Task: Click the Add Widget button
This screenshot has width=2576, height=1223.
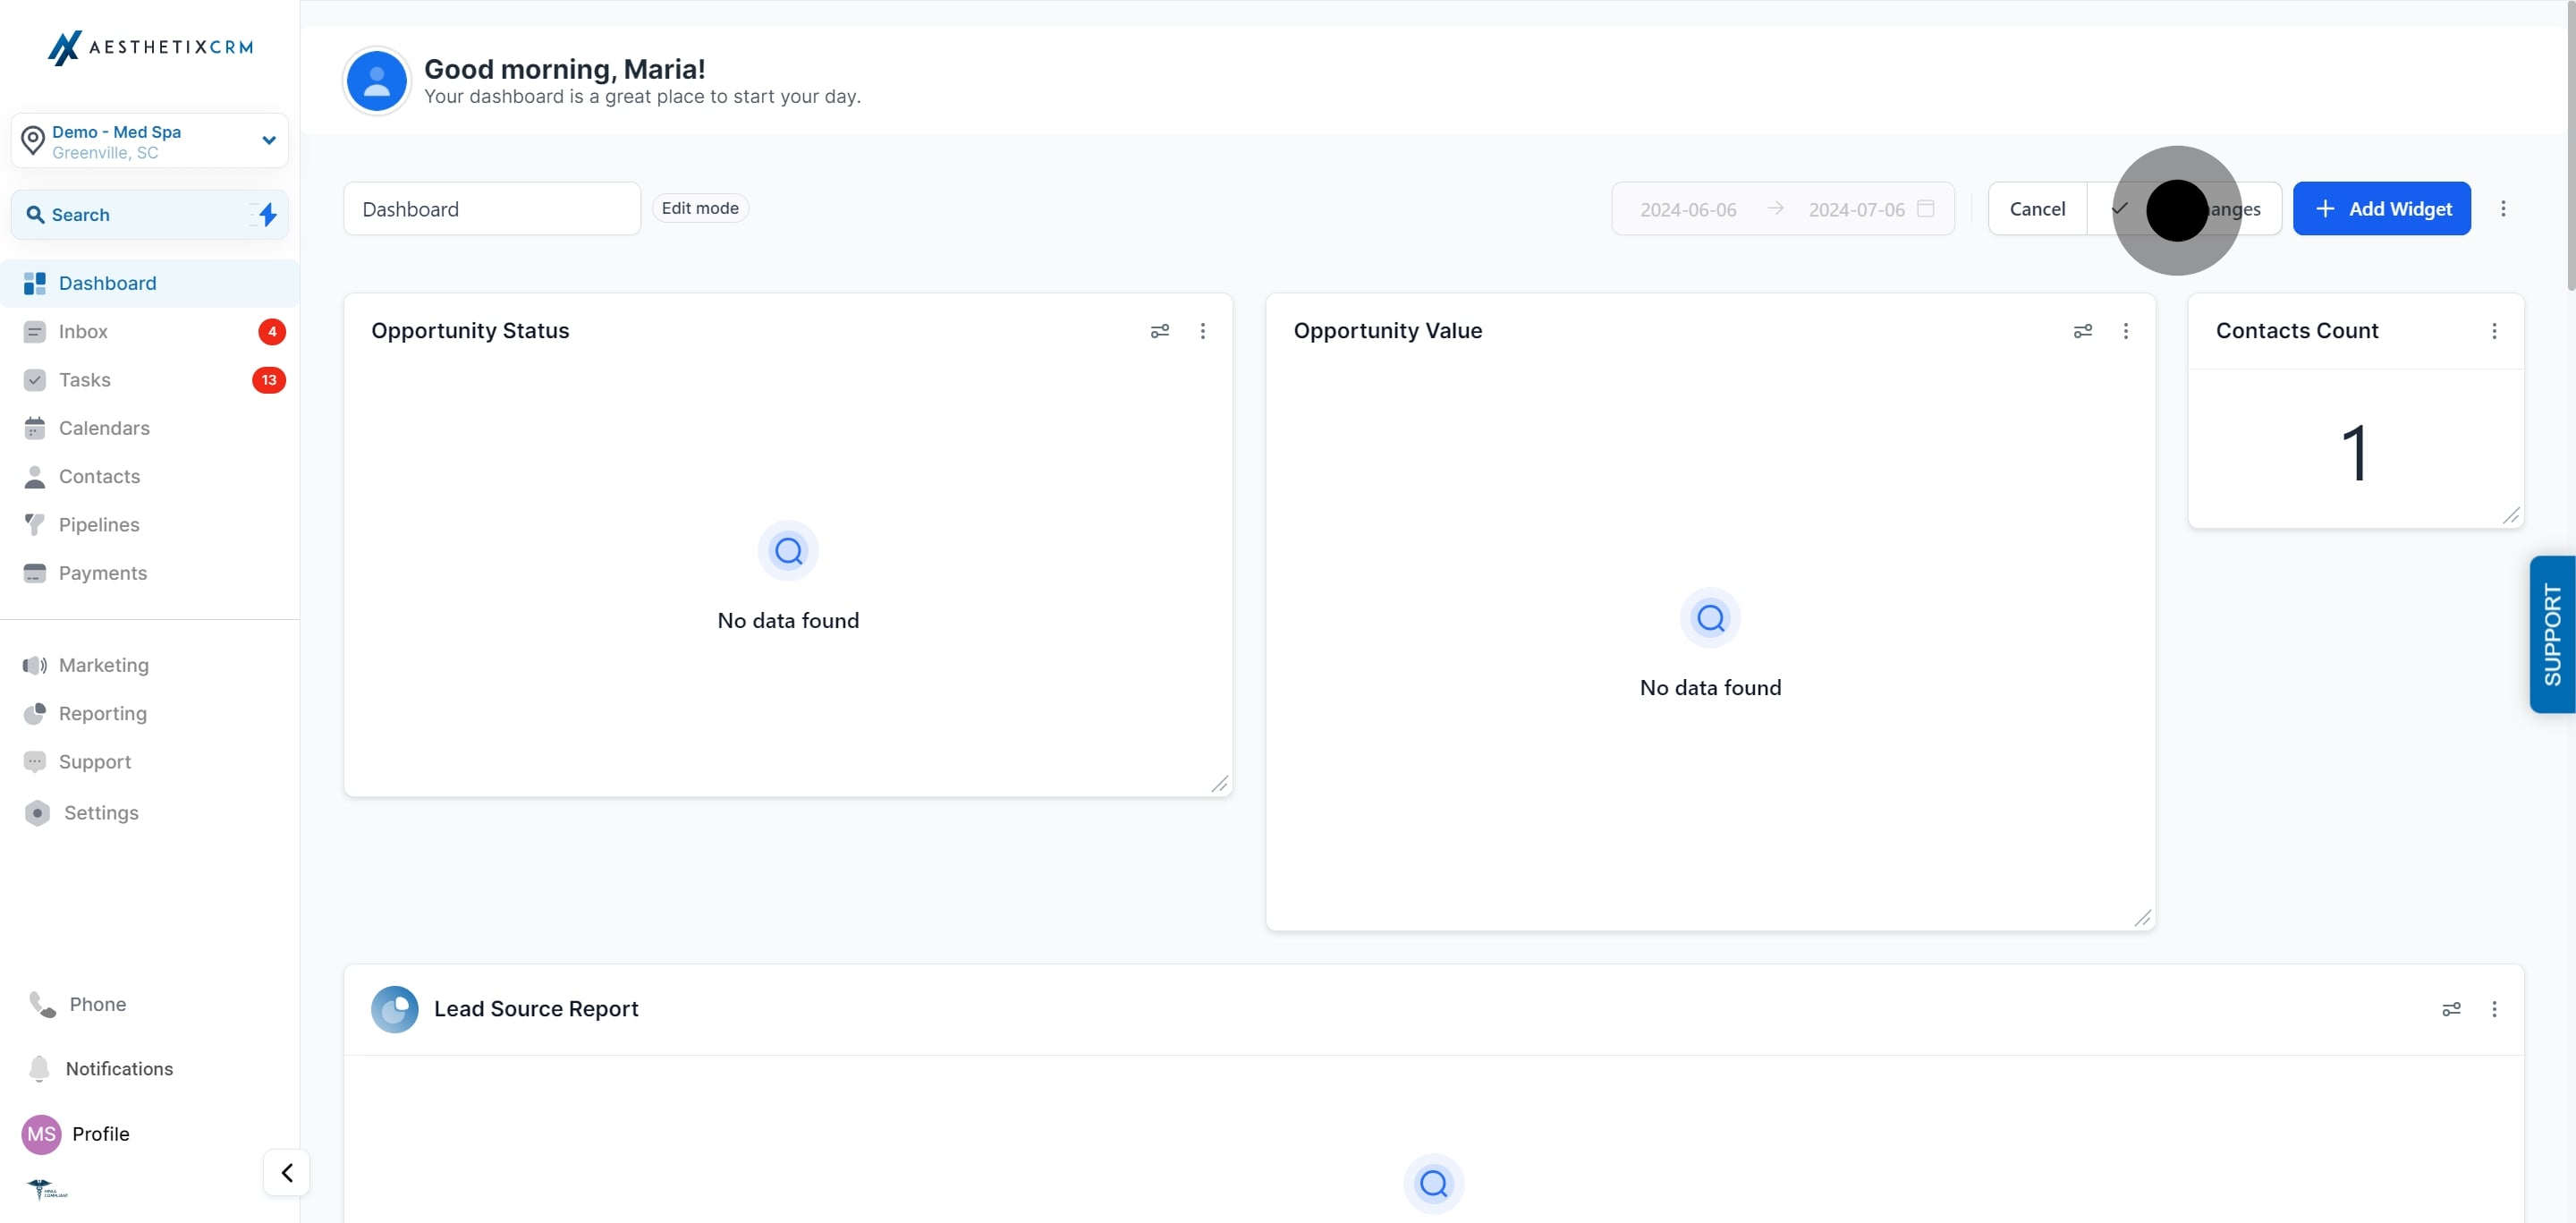Action: click(2381, 208)
